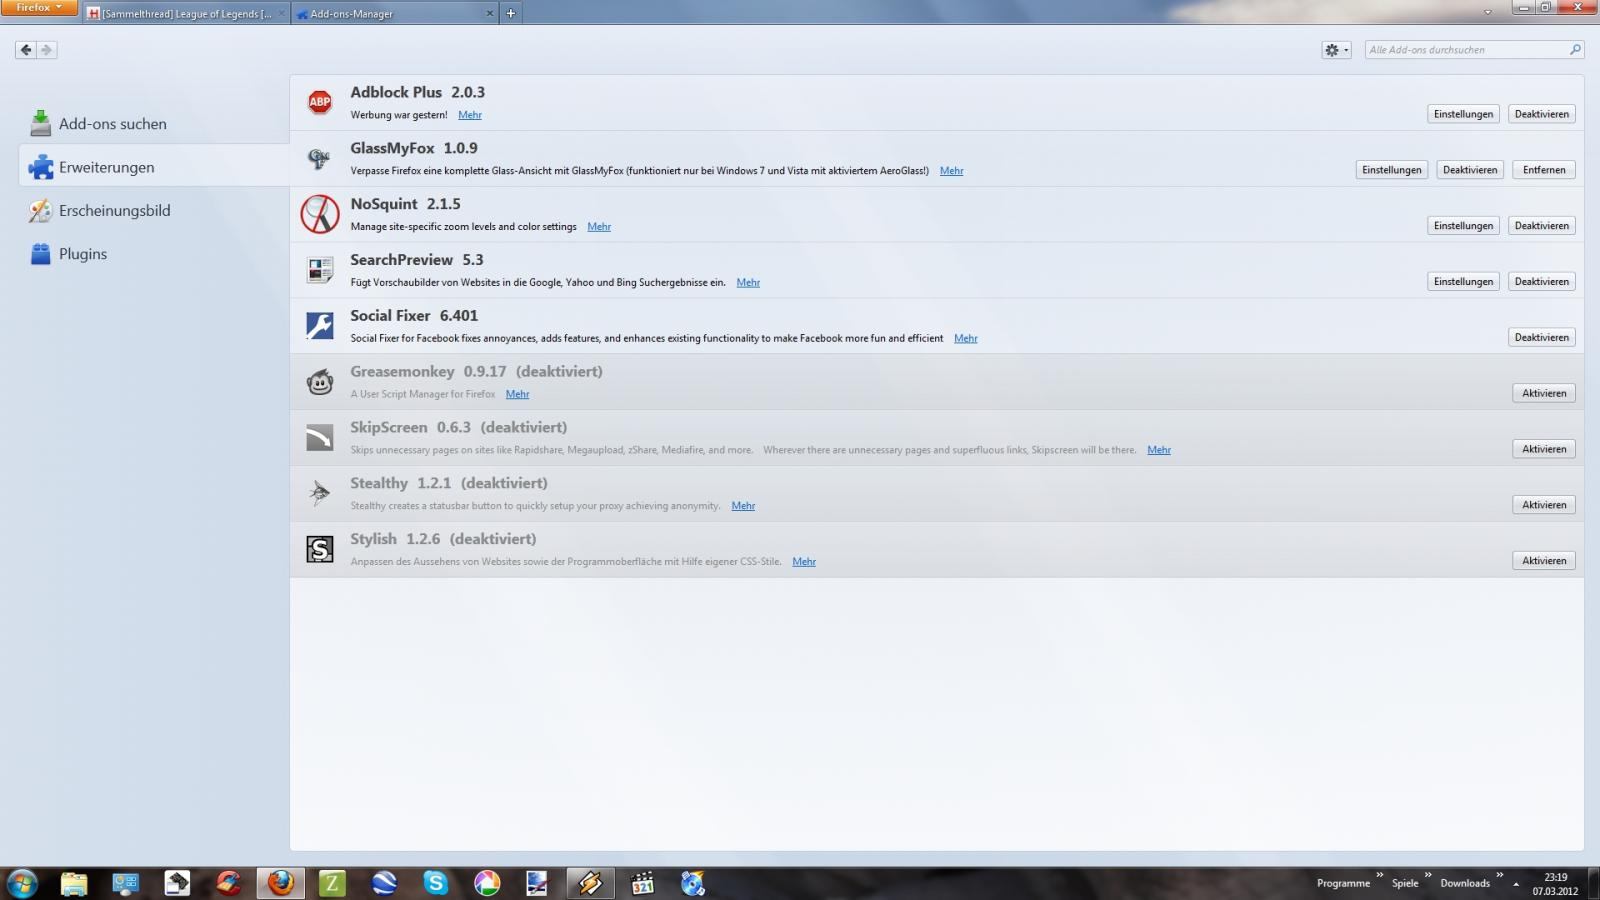
Task: Open the green Z taskbar application
Action: (332, 883)
